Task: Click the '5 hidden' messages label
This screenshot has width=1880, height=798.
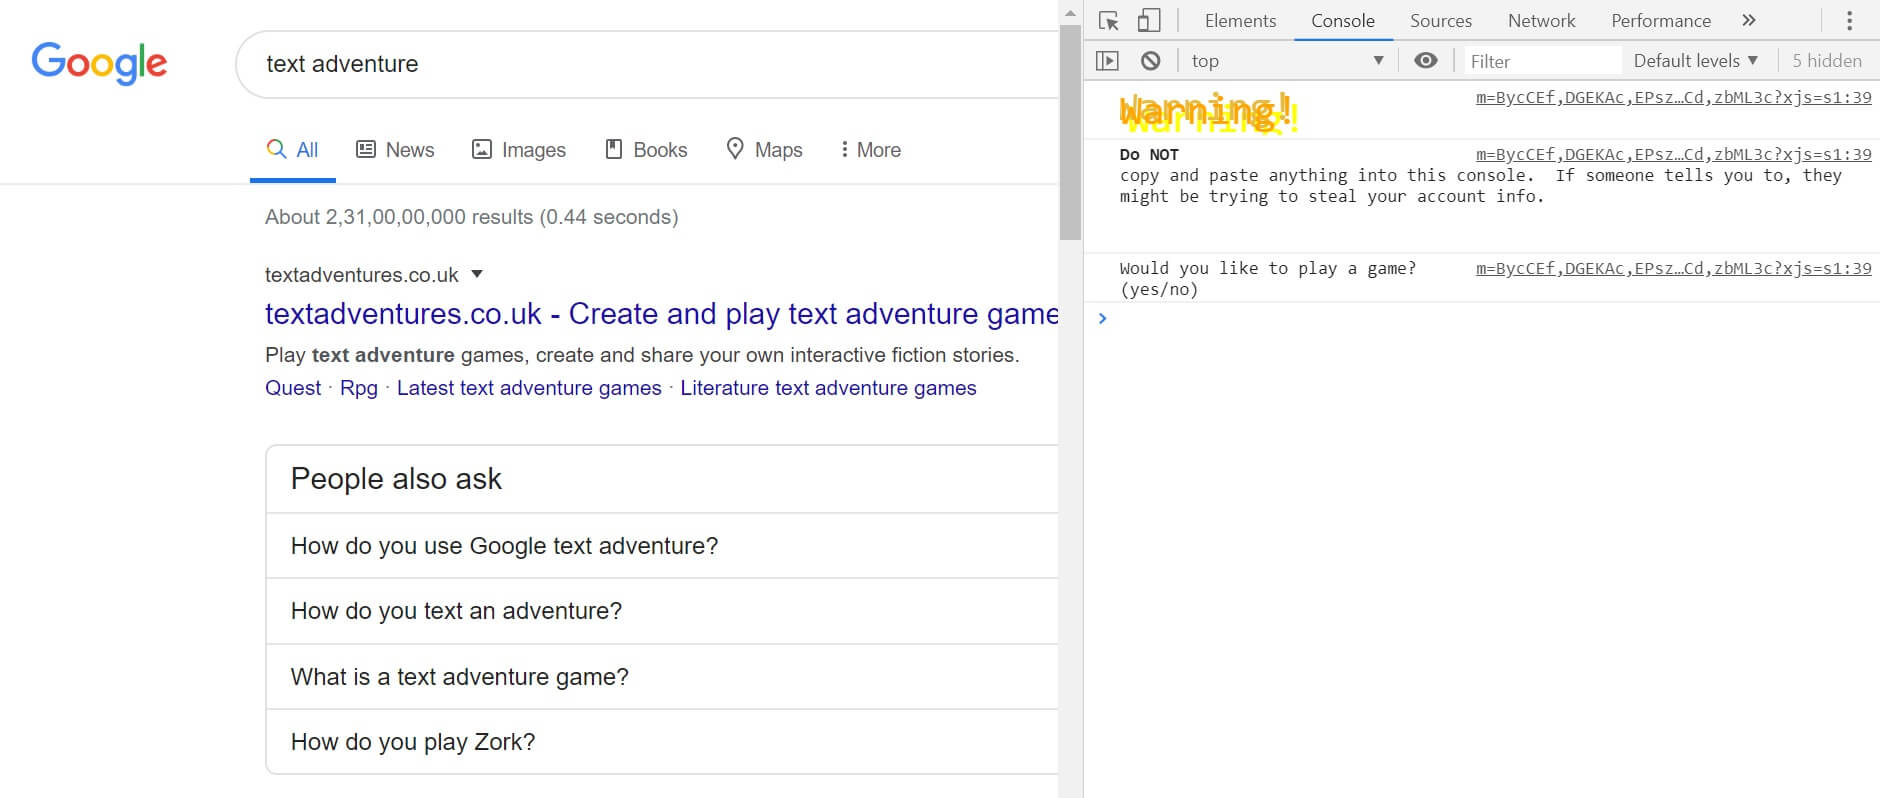Action: point(1827,61)
